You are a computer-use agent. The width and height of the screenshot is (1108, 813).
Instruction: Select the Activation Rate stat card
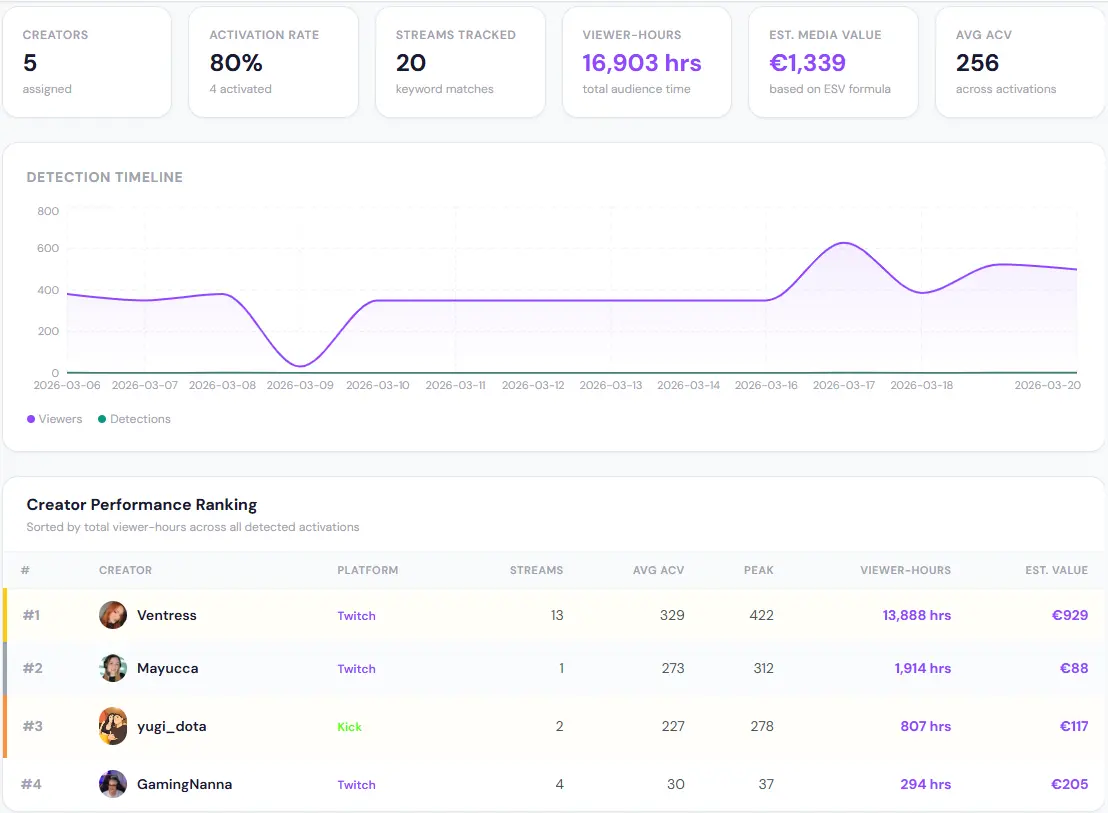[x=273, y=62]
